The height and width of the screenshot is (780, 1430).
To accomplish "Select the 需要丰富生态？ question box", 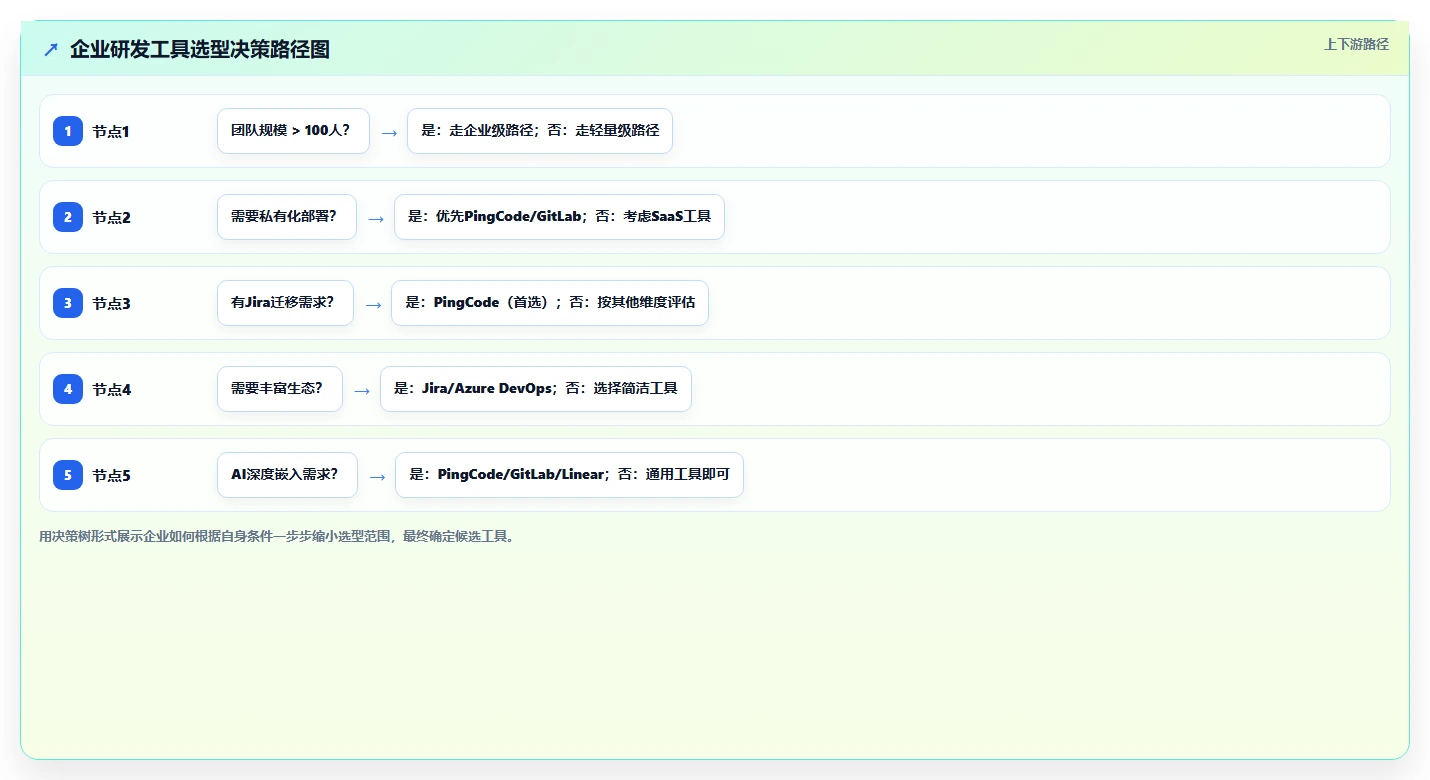I will click(x=280, y=389).
